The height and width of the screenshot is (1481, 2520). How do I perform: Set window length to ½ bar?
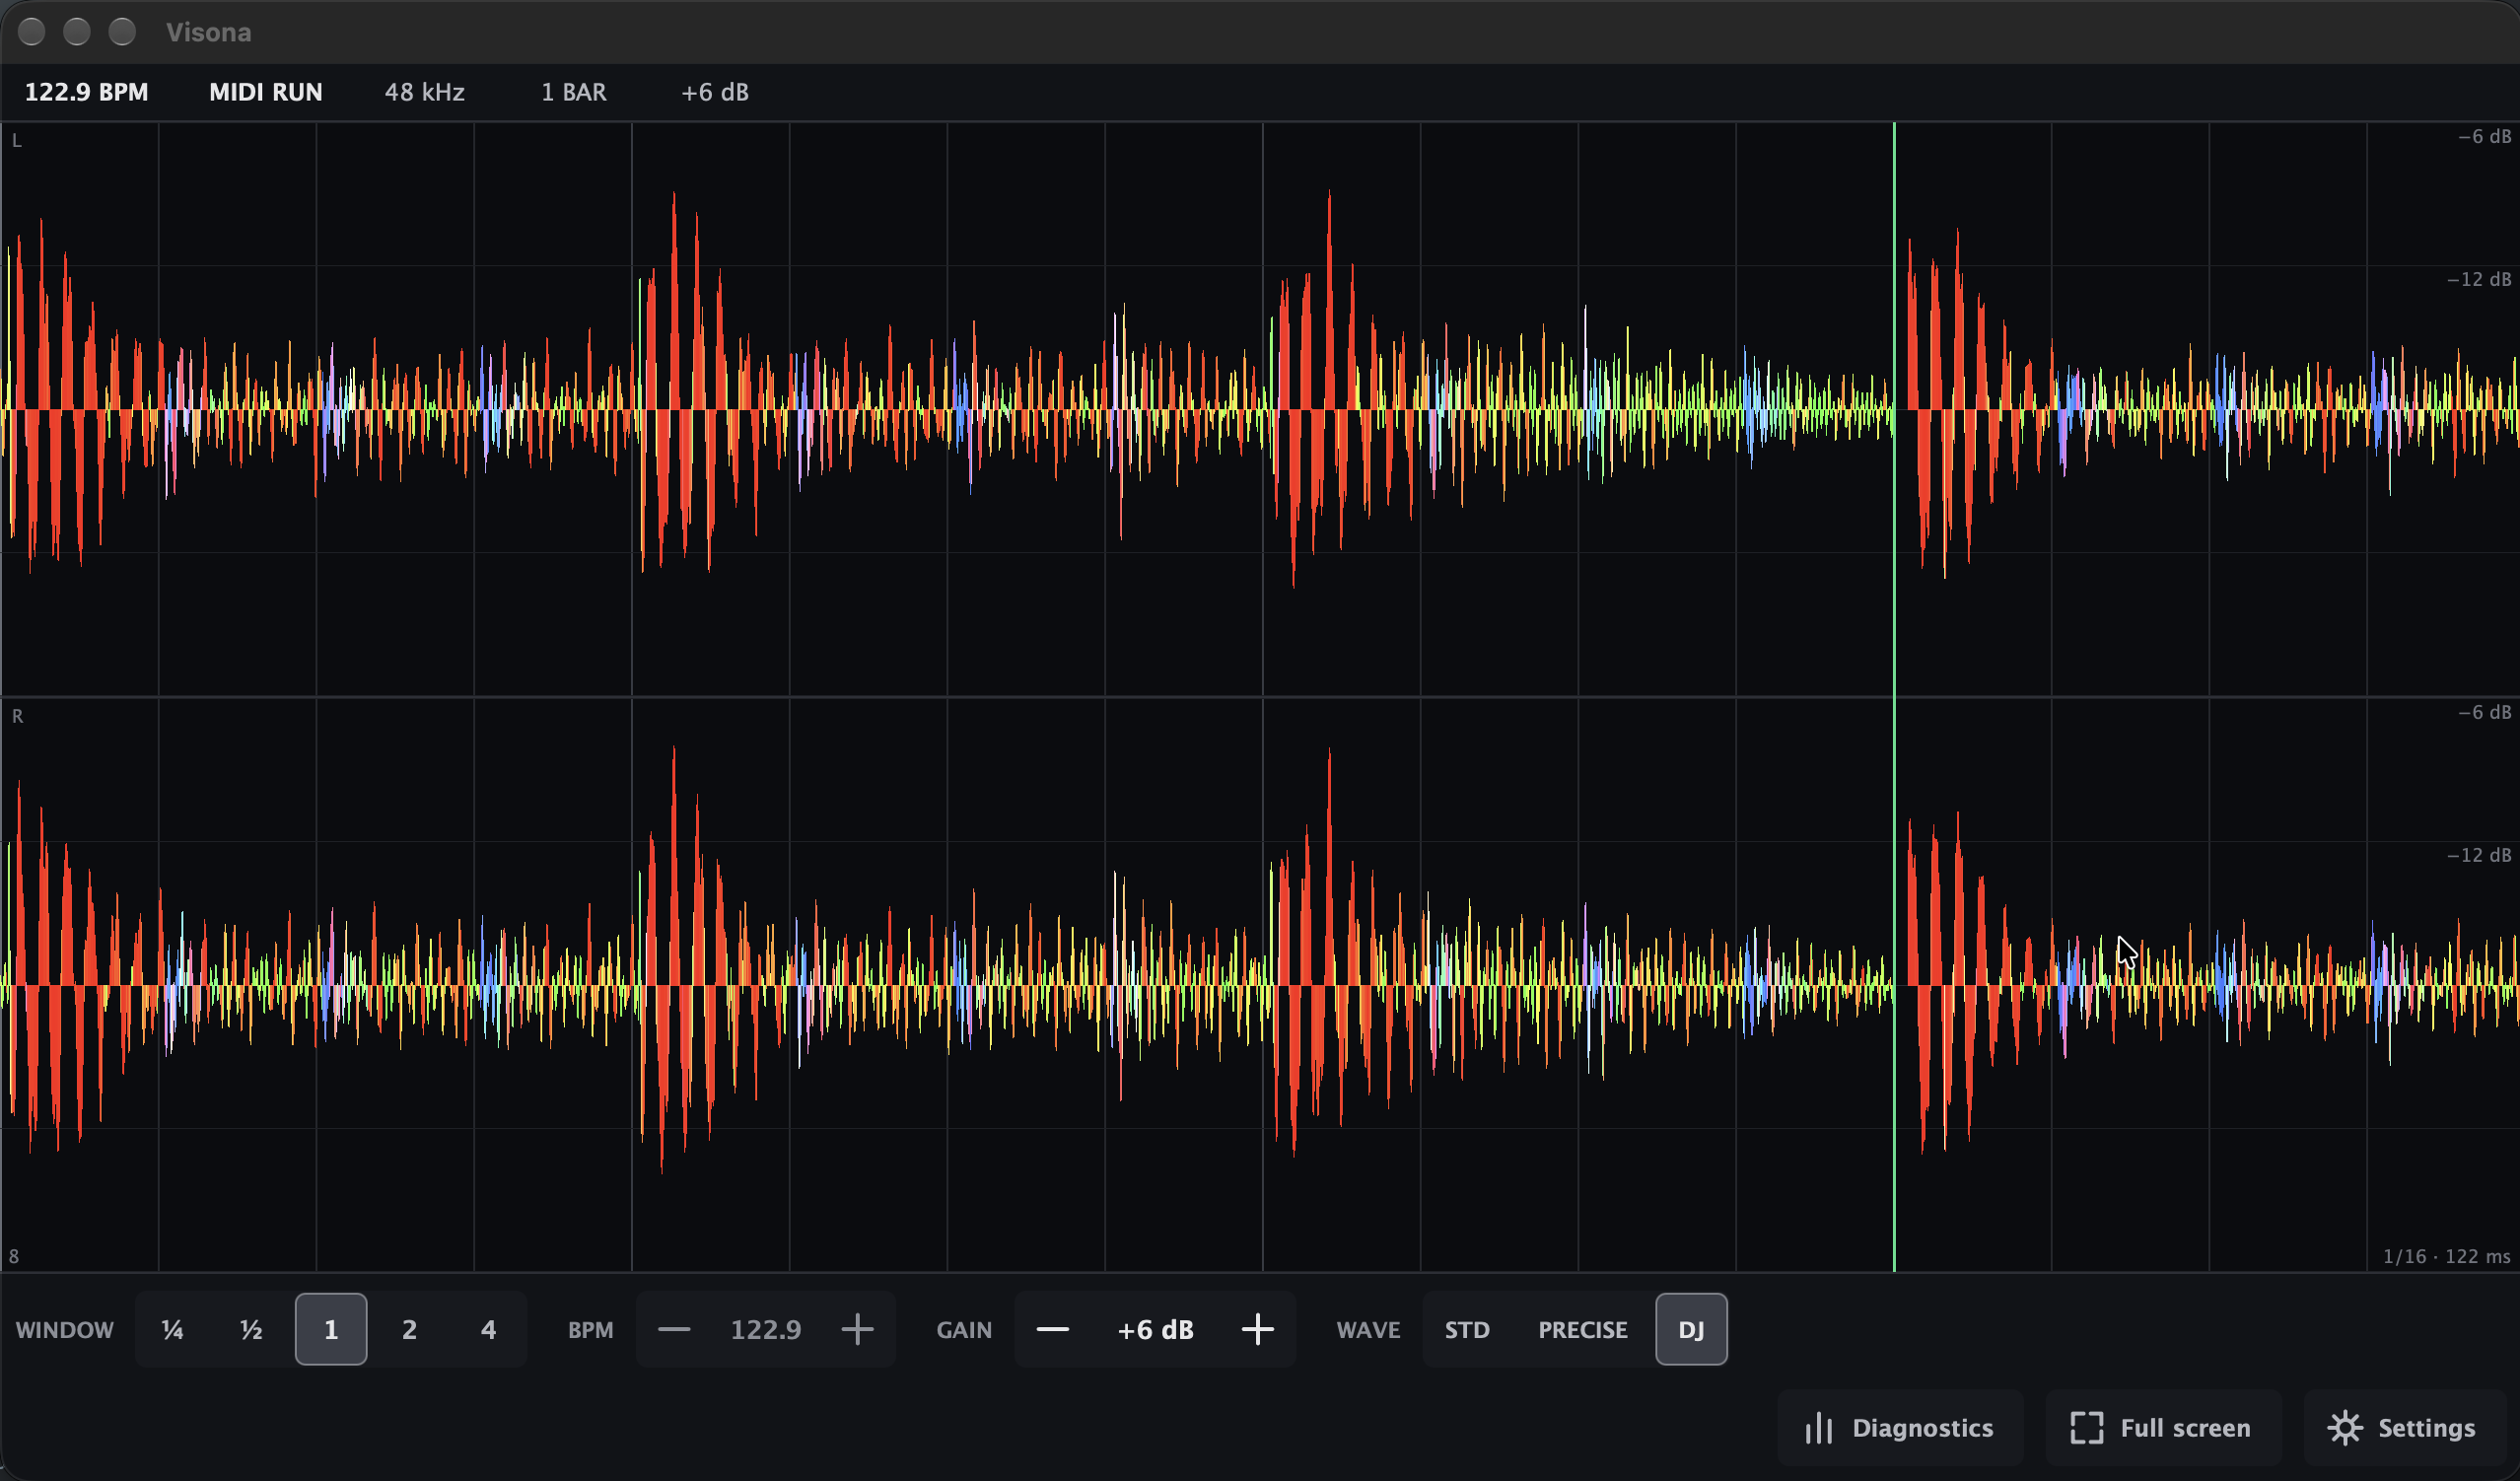251,1329
